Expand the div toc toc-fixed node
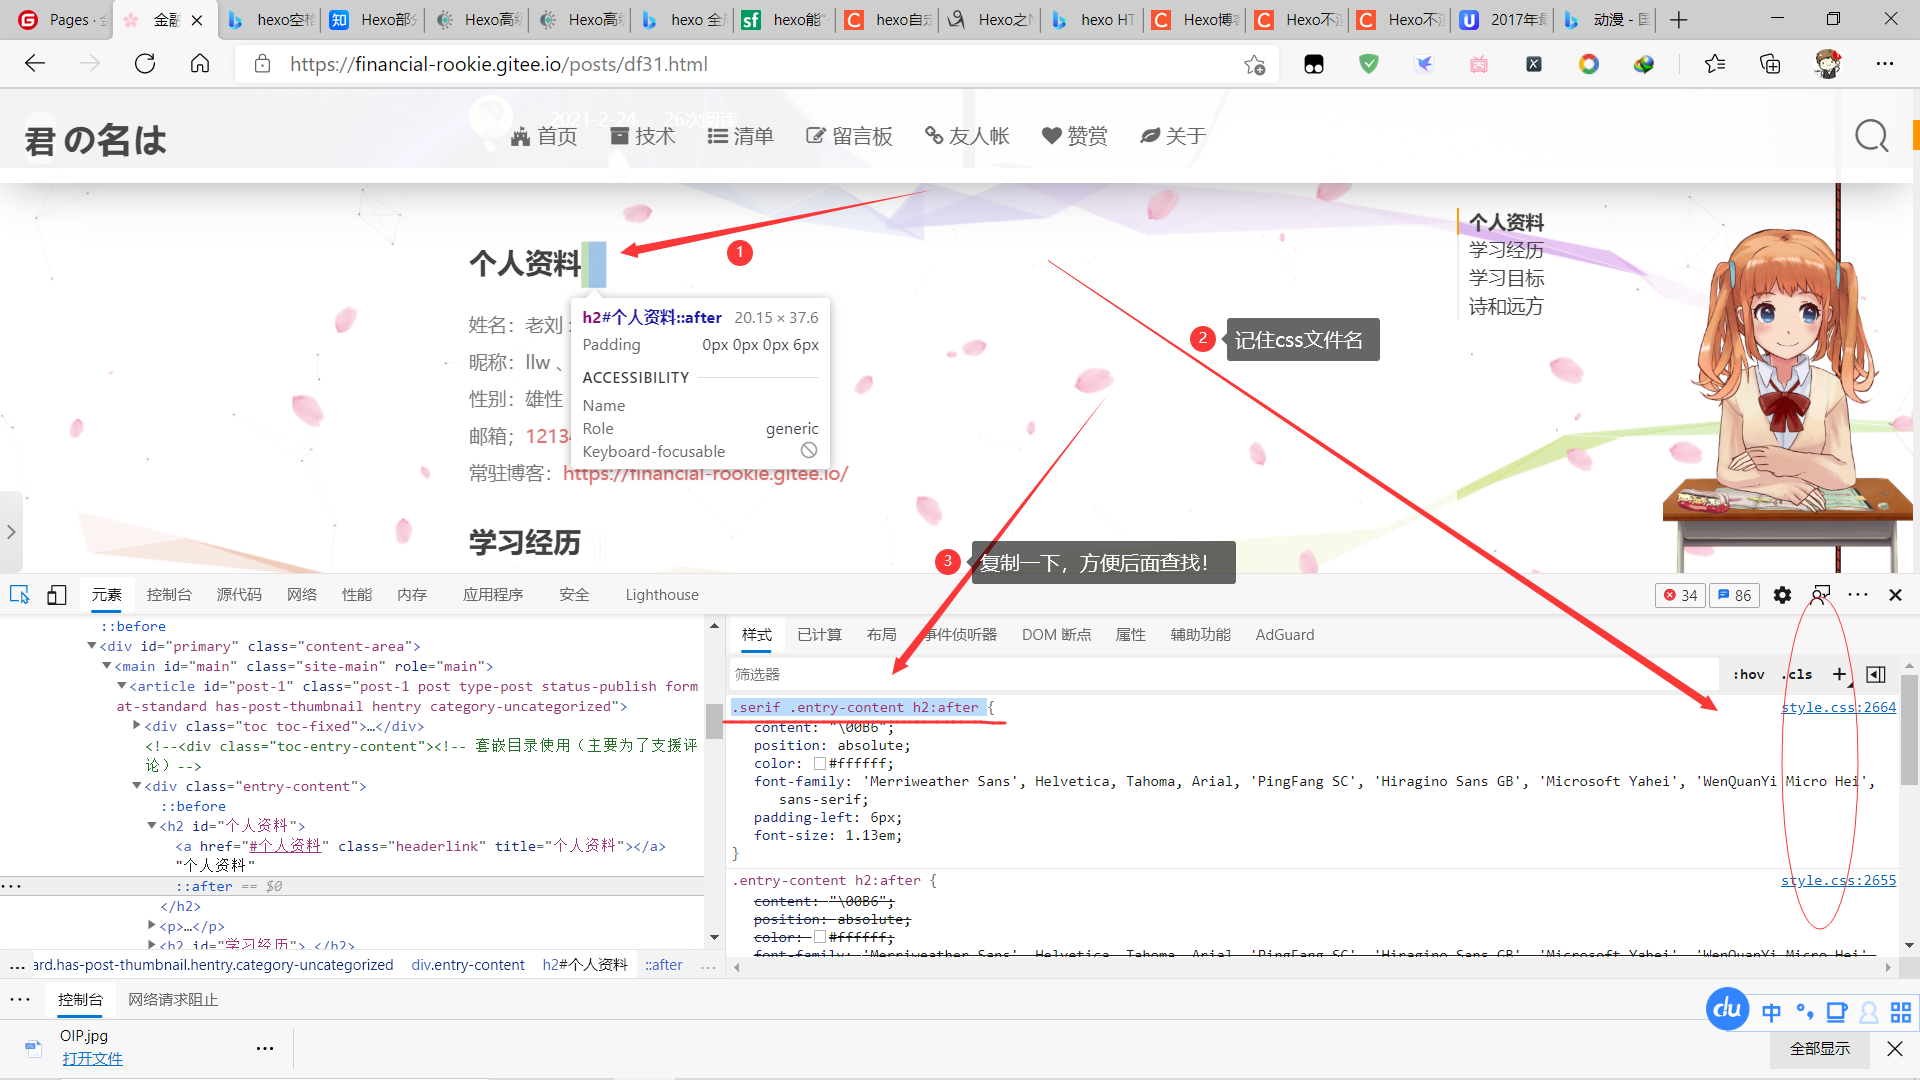The image size is (1920, 1080). 137,726
